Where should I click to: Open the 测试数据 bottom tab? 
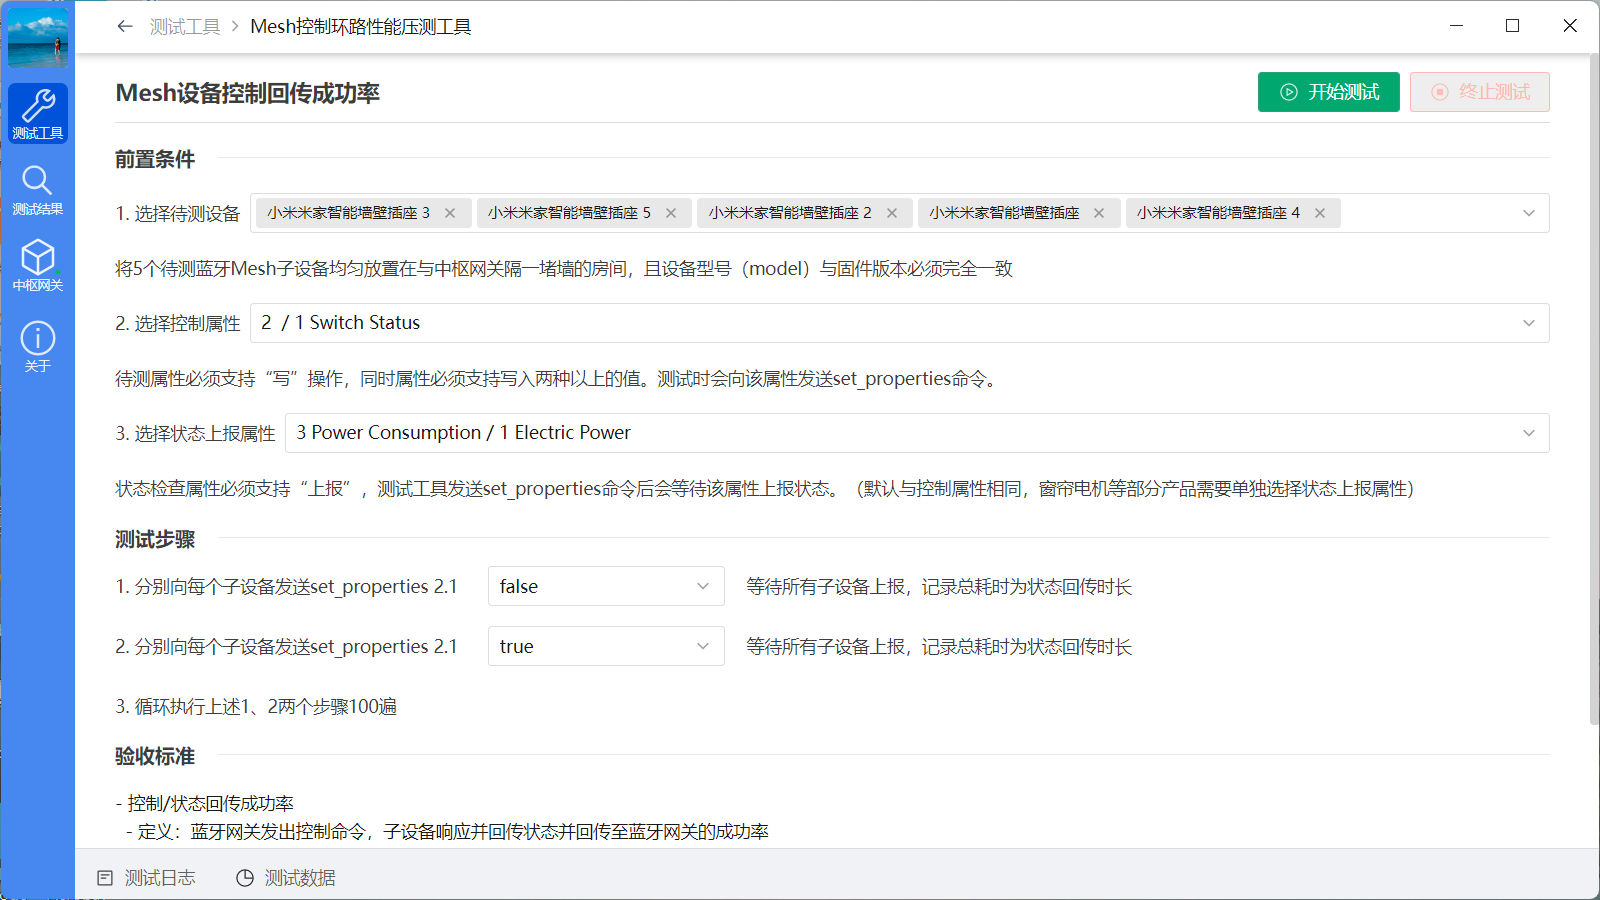pos(286,878)
